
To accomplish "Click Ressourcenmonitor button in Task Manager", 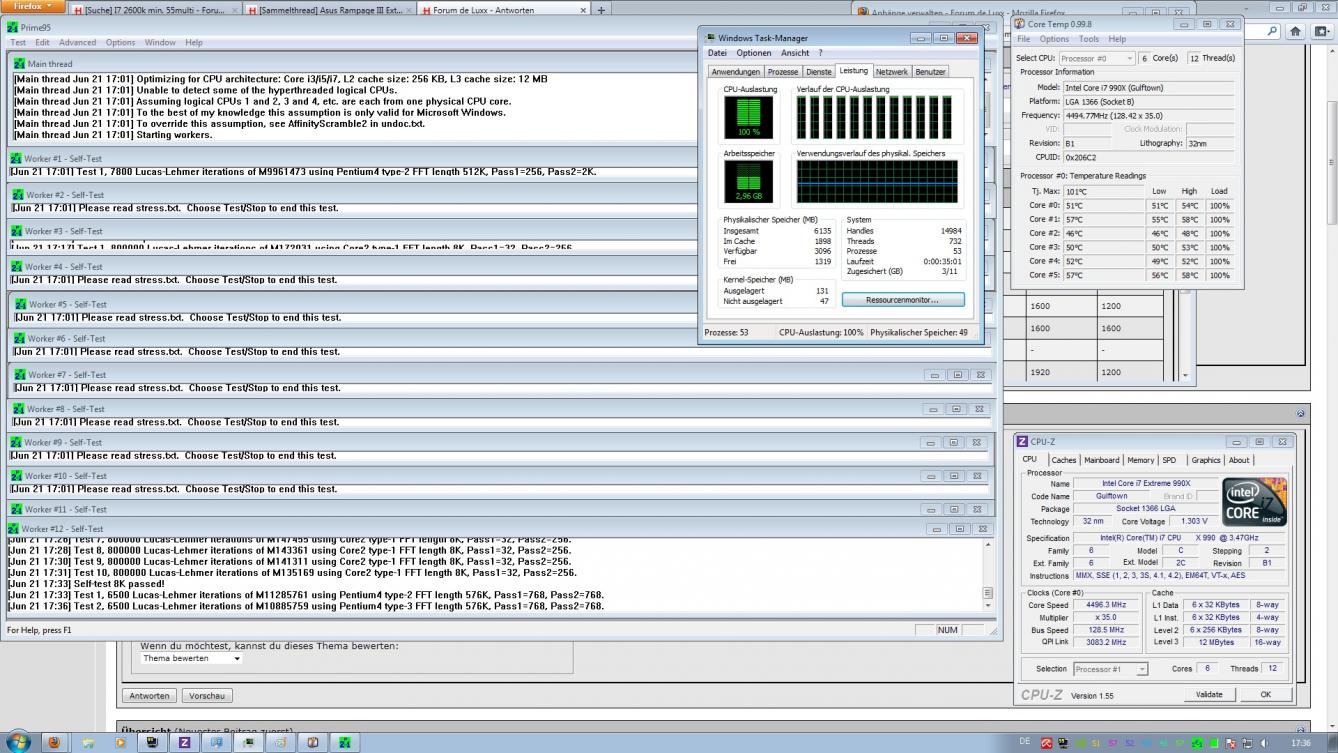I will click(x=903, y=299).
